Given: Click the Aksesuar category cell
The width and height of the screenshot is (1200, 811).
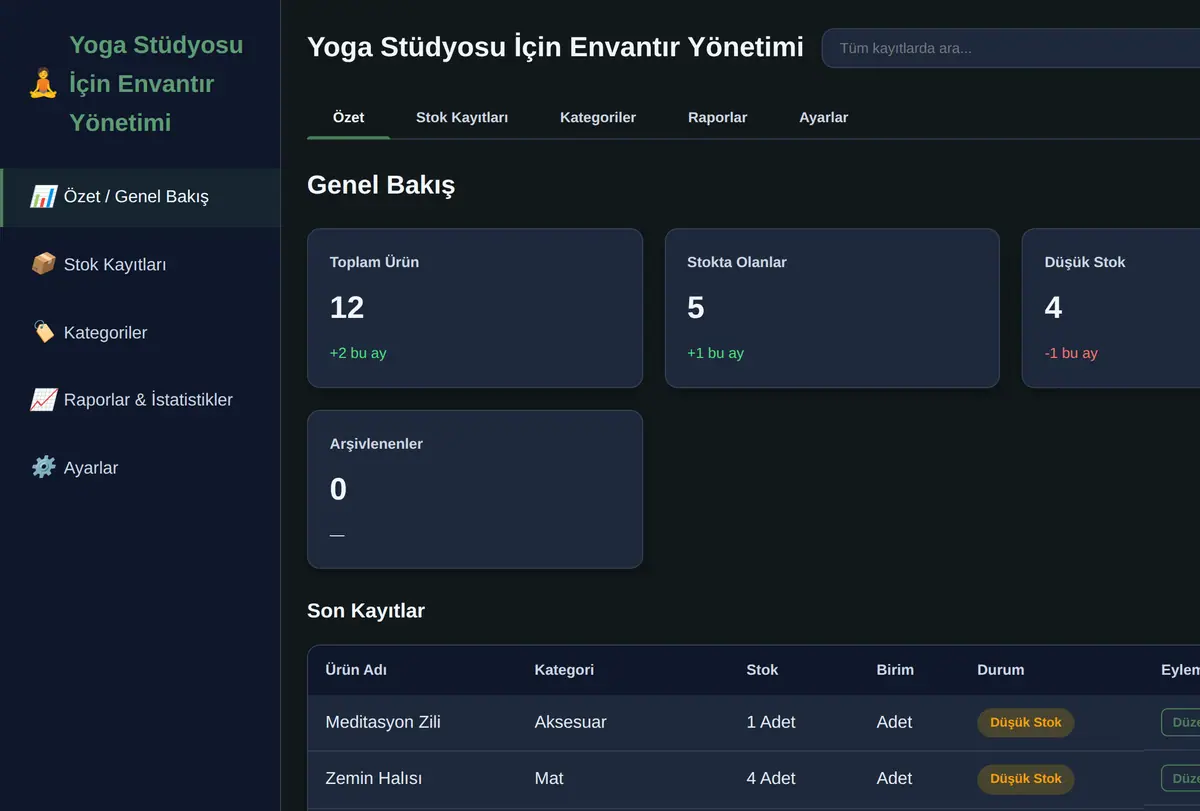Looking at the screenshot, I should pos(571,722).
